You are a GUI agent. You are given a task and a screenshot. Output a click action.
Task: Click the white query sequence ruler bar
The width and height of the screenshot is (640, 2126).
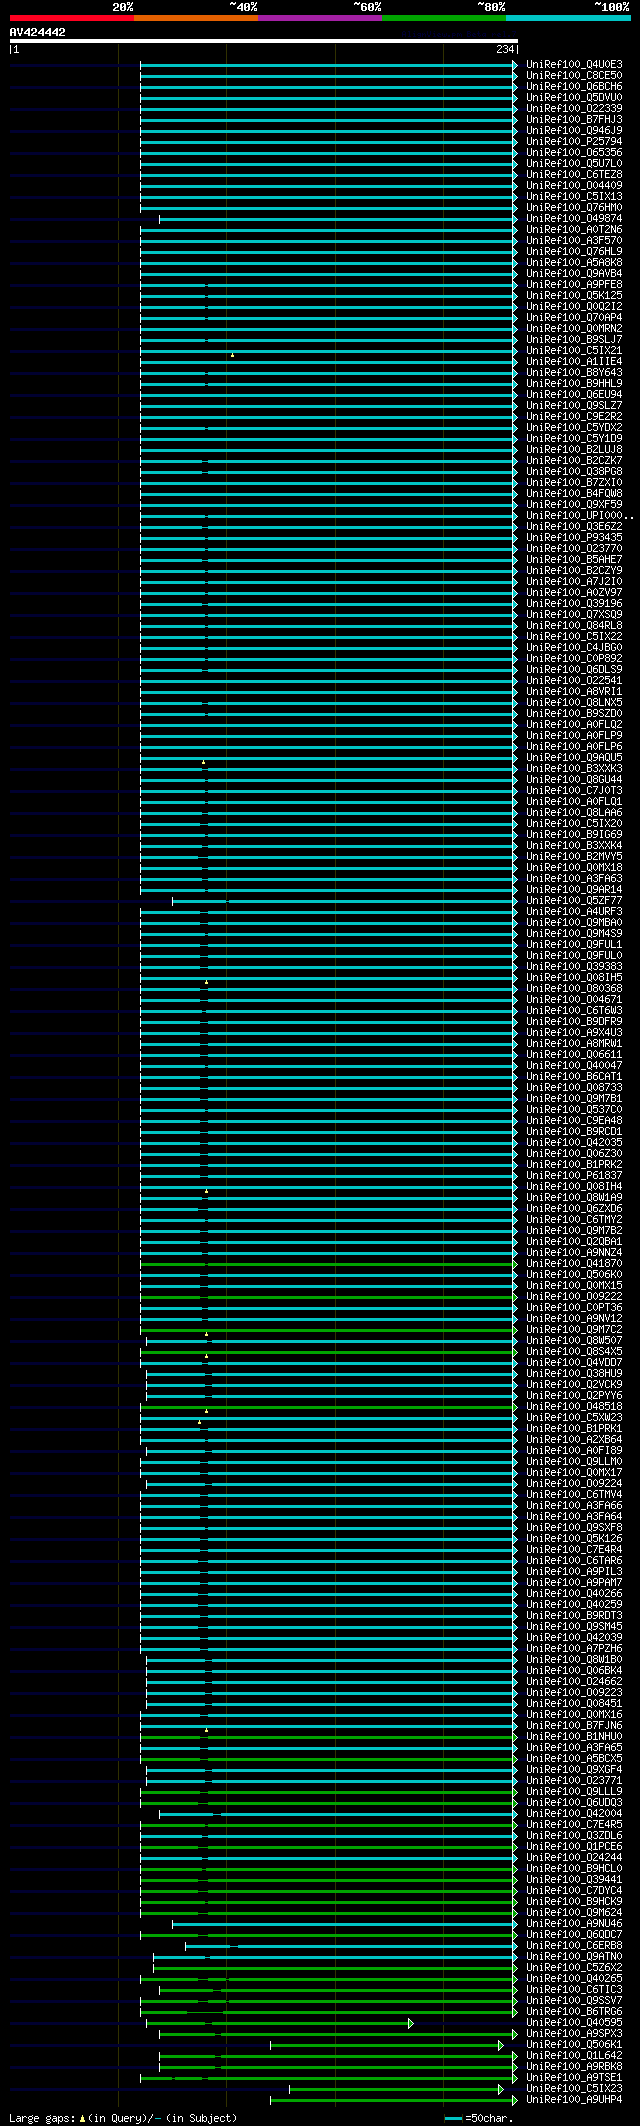(x=263, y=41)
